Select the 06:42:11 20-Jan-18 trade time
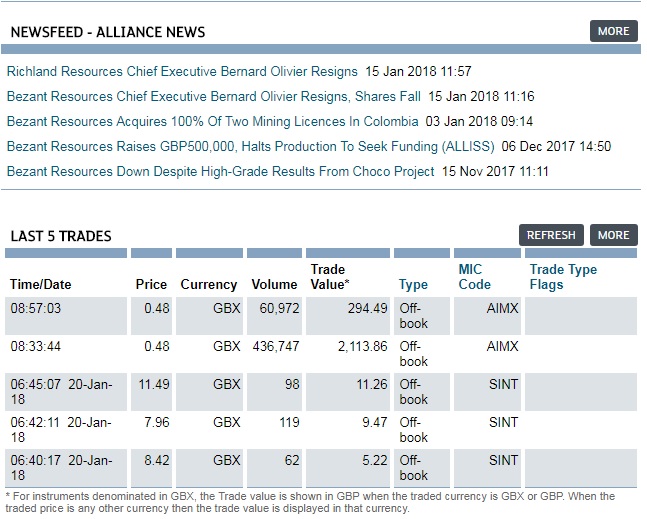Viewport: 647px width, 519px height. click(x=66, y=429)
